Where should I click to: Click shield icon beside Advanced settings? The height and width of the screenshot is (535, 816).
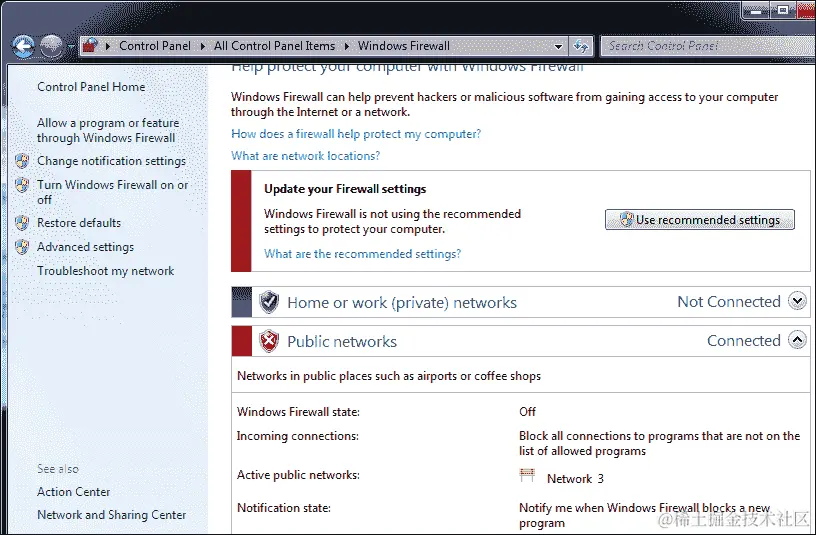pyautogui.click(x=22, y=247)
